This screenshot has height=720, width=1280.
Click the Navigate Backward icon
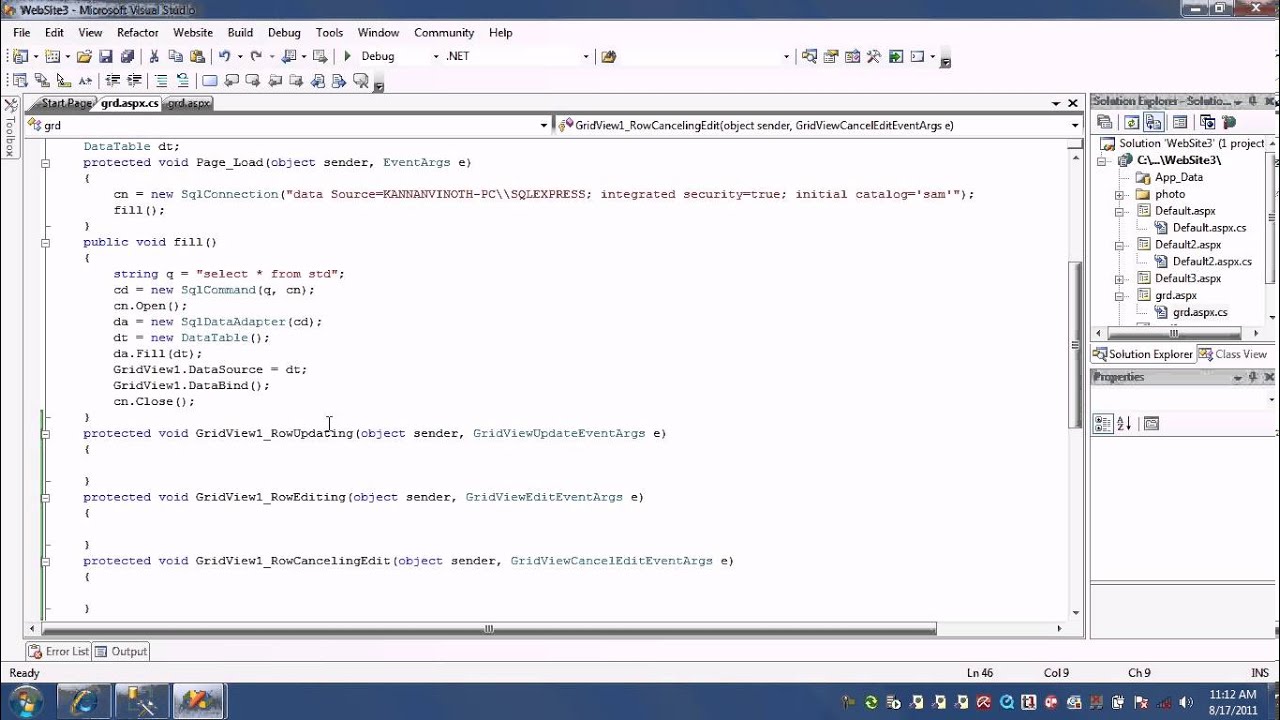tap(288, 56)
